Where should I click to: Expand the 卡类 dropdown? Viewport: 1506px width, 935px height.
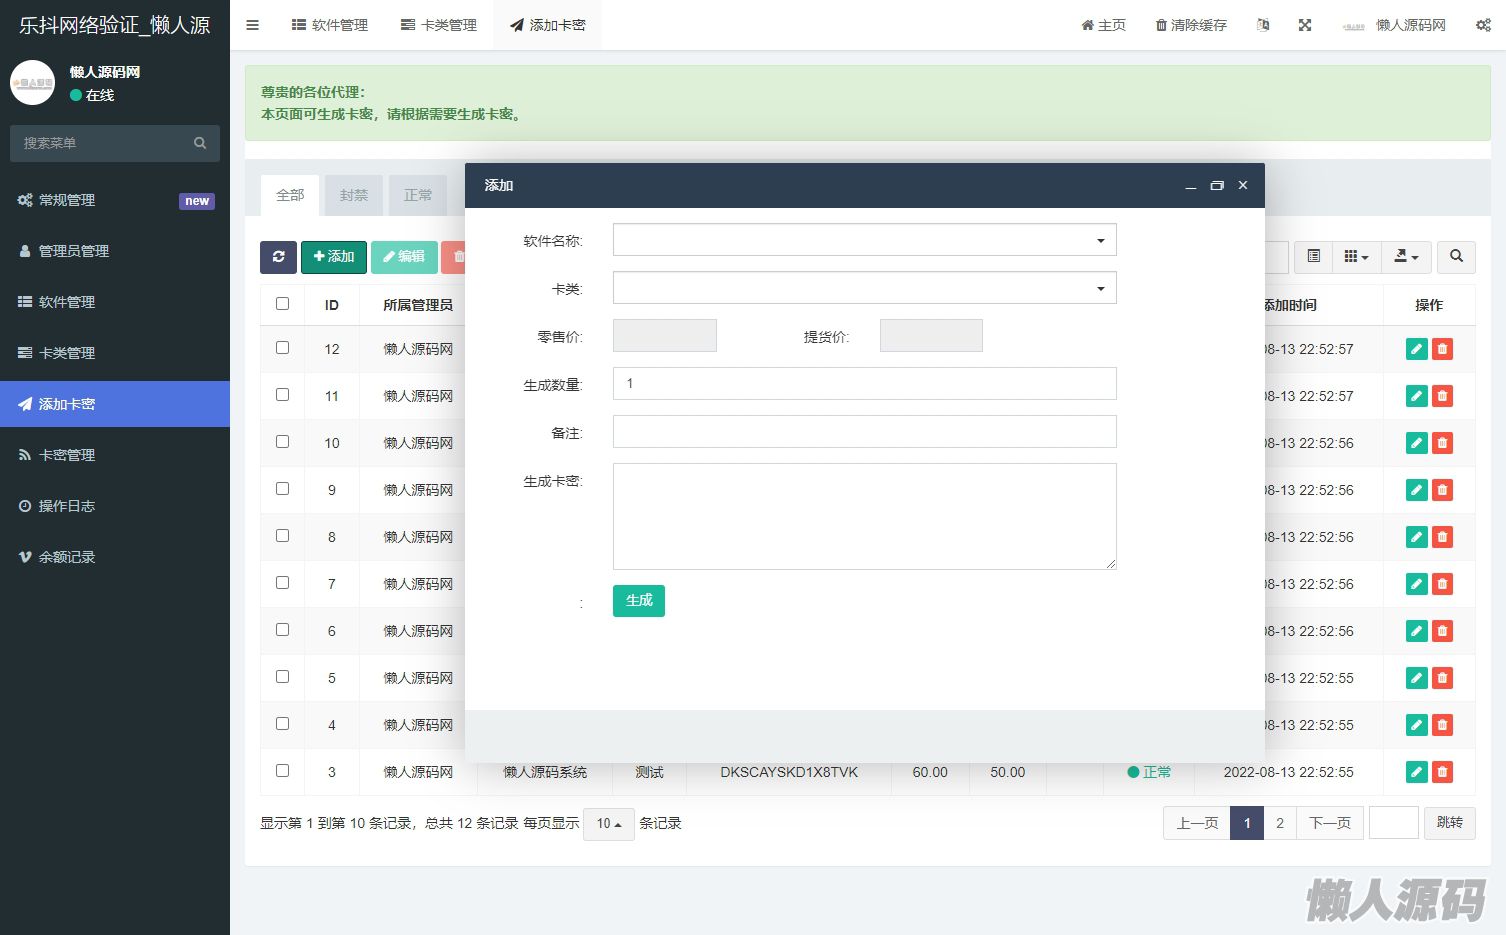tap(864, 288)
